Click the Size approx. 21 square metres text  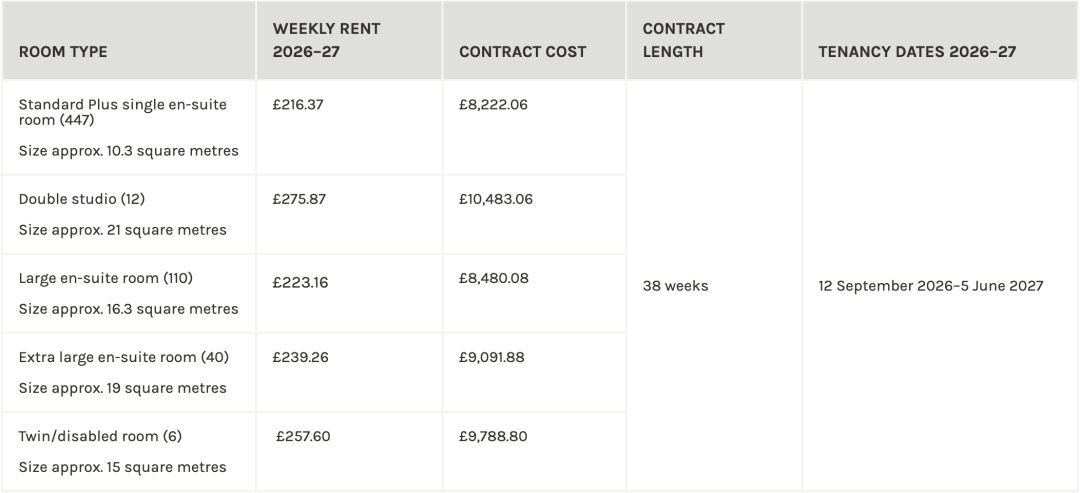point(122,230)
